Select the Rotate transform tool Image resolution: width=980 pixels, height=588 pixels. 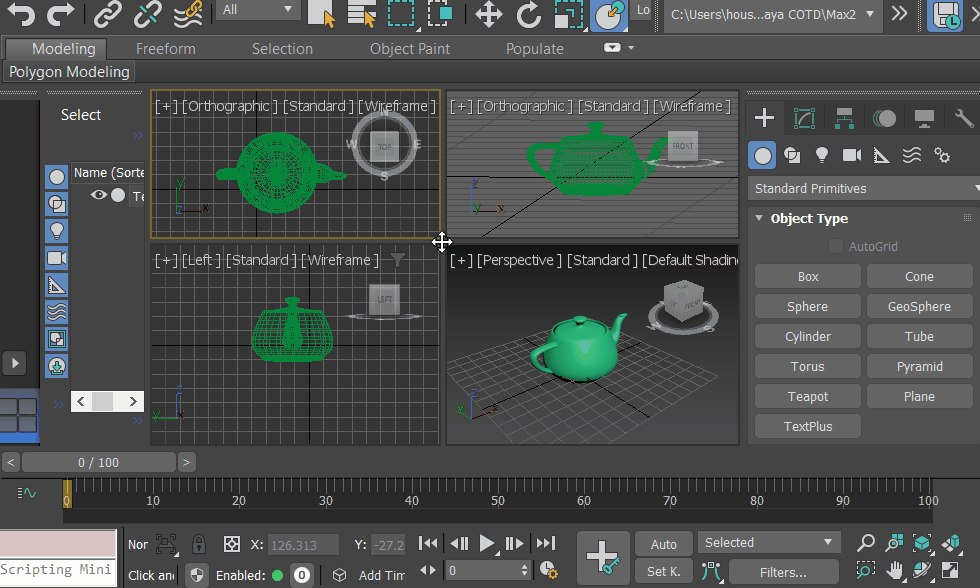point(529,14)
